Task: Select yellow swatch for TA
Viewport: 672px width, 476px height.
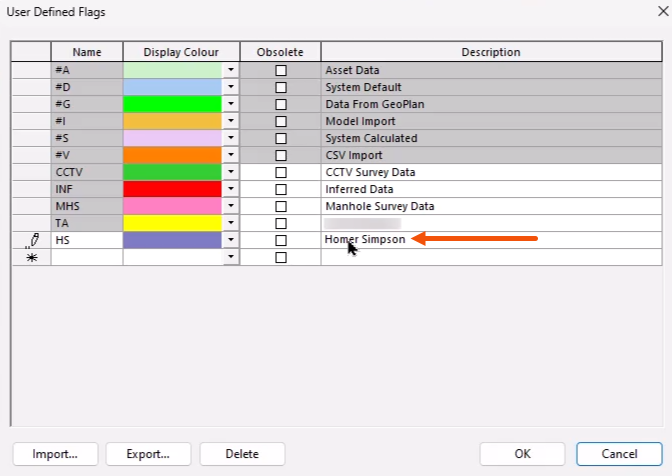Action: point(173,223)
